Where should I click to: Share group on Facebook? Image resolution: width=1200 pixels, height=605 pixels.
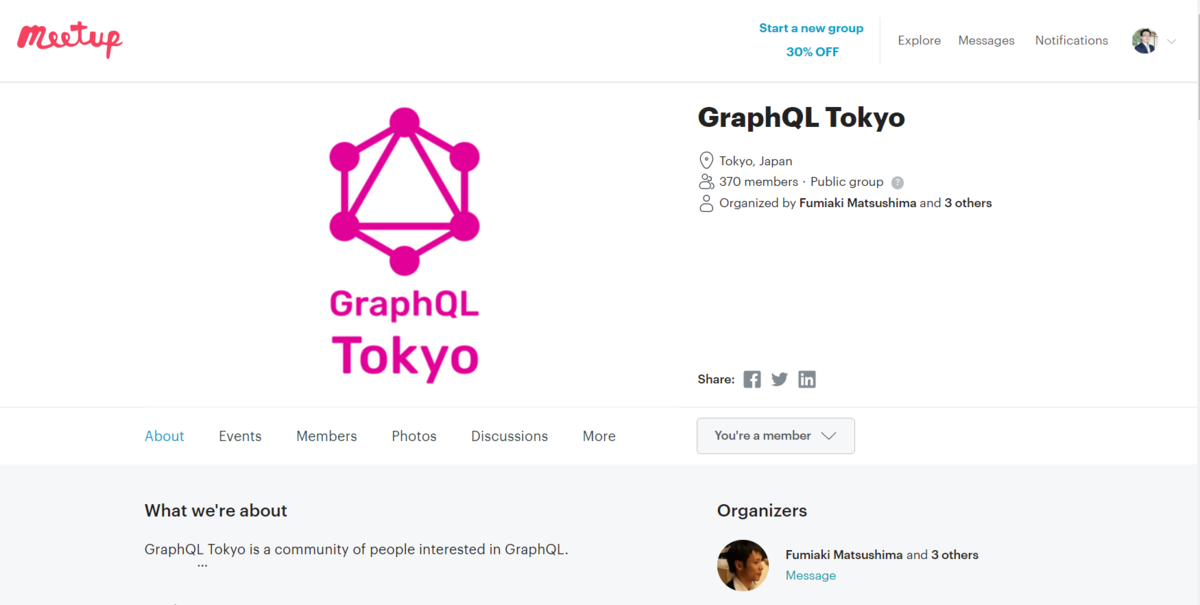coord(752,379)
